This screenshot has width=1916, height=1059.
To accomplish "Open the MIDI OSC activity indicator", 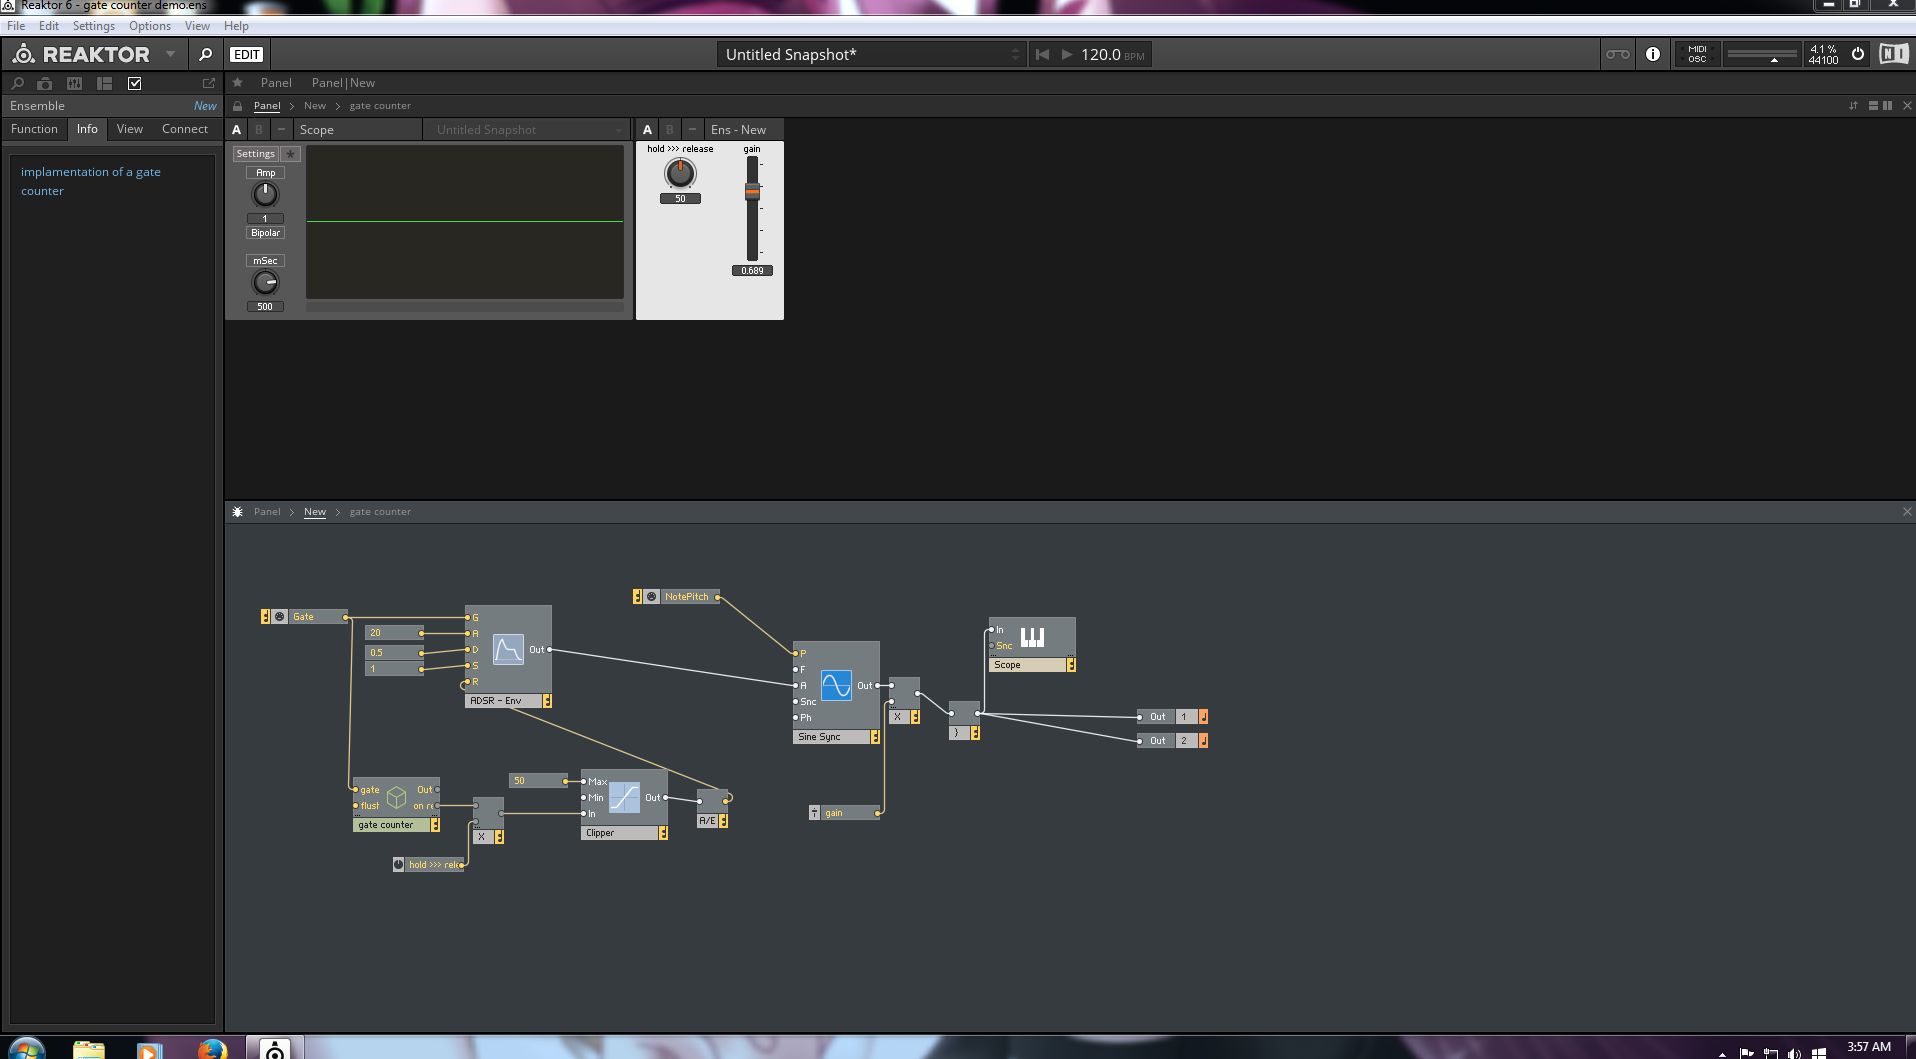I will 1697,54.
